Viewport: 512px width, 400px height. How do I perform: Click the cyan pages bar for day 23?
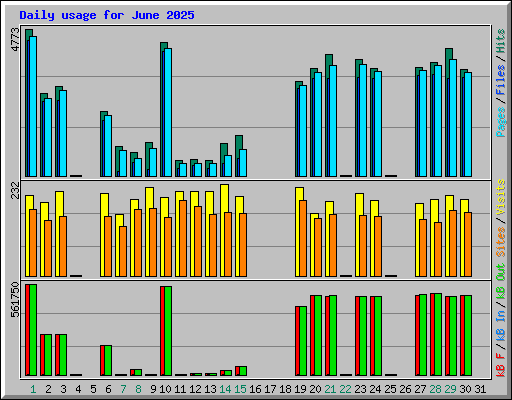[363, 120]
